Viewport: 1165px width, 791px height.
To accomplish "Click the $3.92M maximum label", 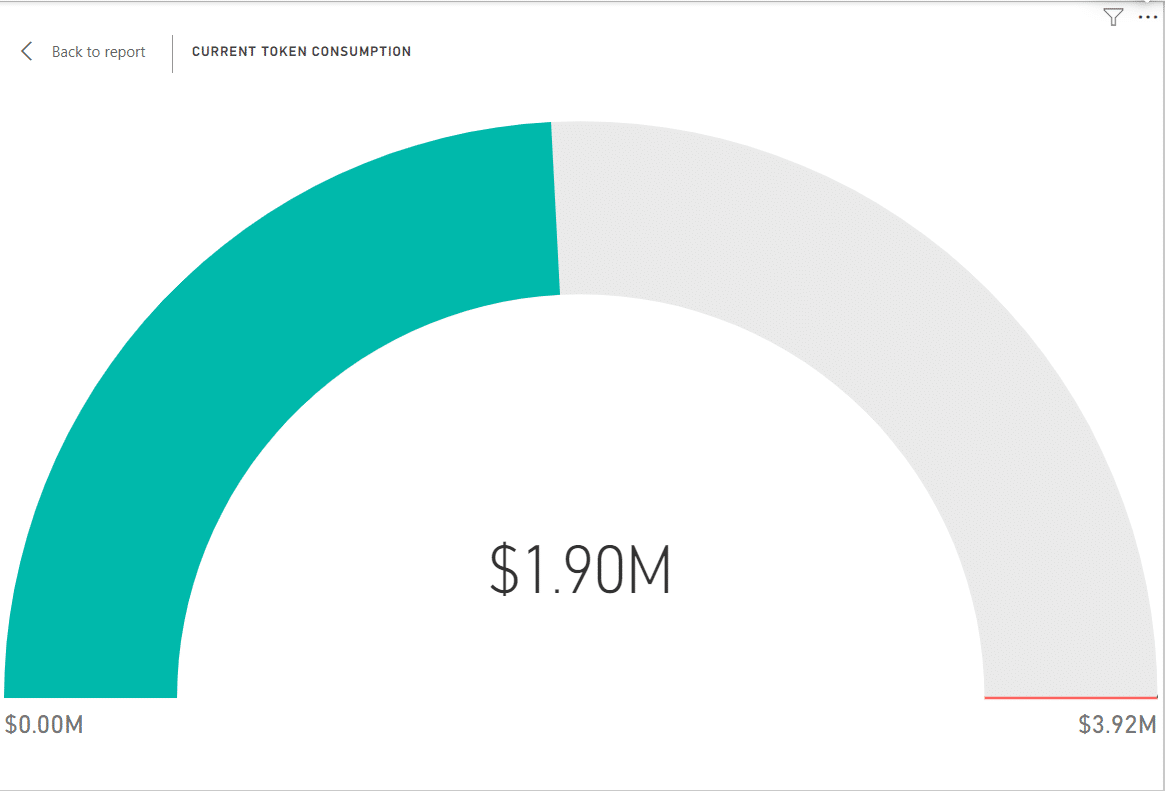I will click(1117, 724).
